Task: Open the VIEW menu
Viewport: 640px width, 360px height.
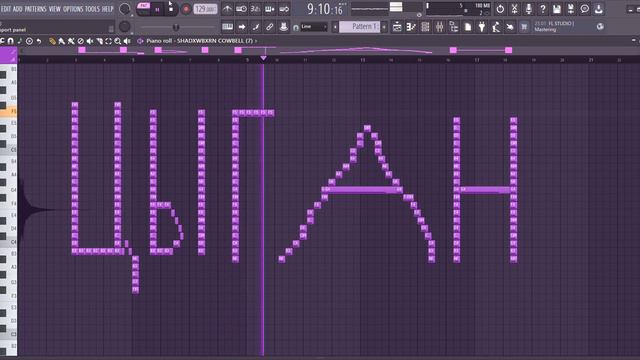Action: (x=55, y=9)
